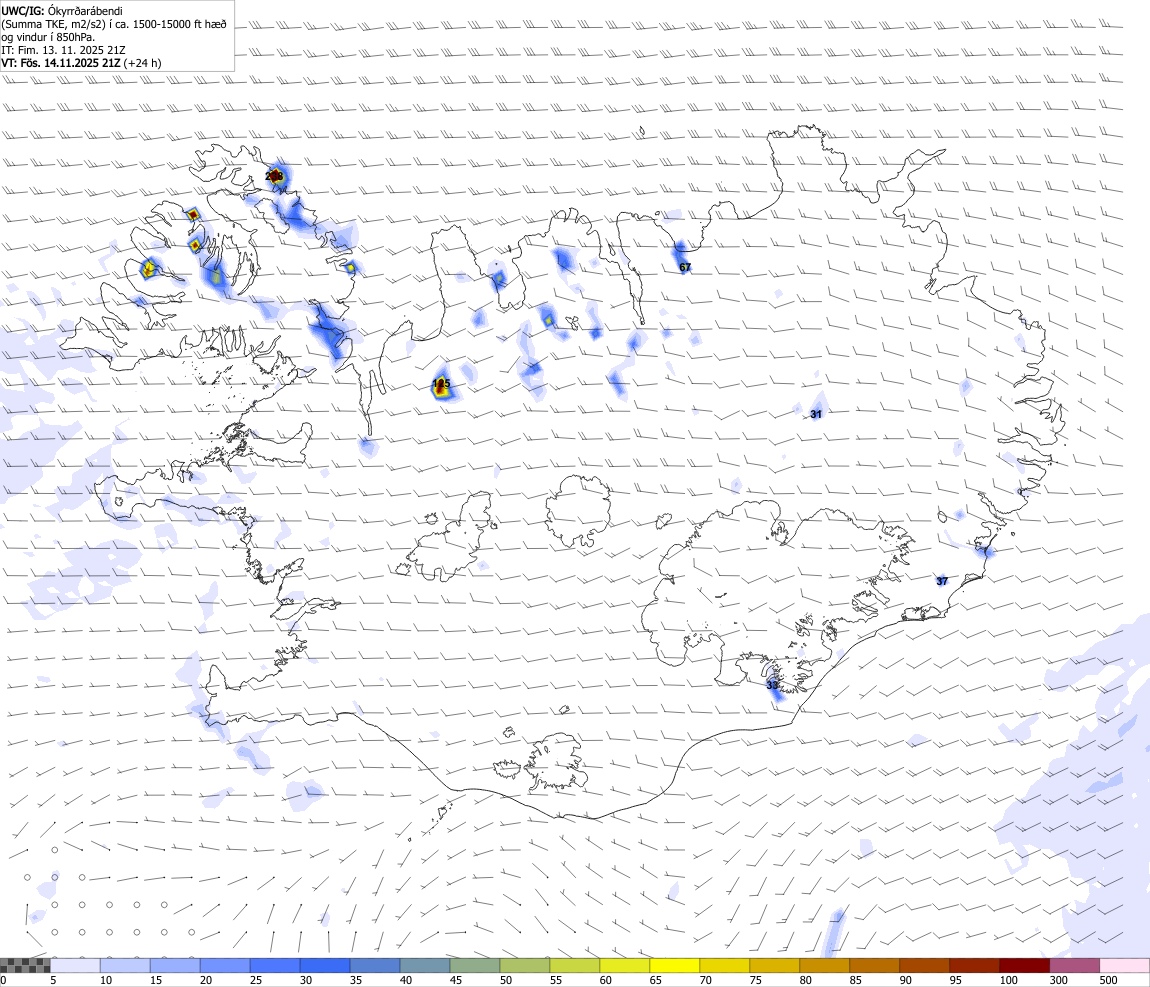
Task: Click the yellow legend swatch between 65 and 70
Action: click(x=675, y=966)
